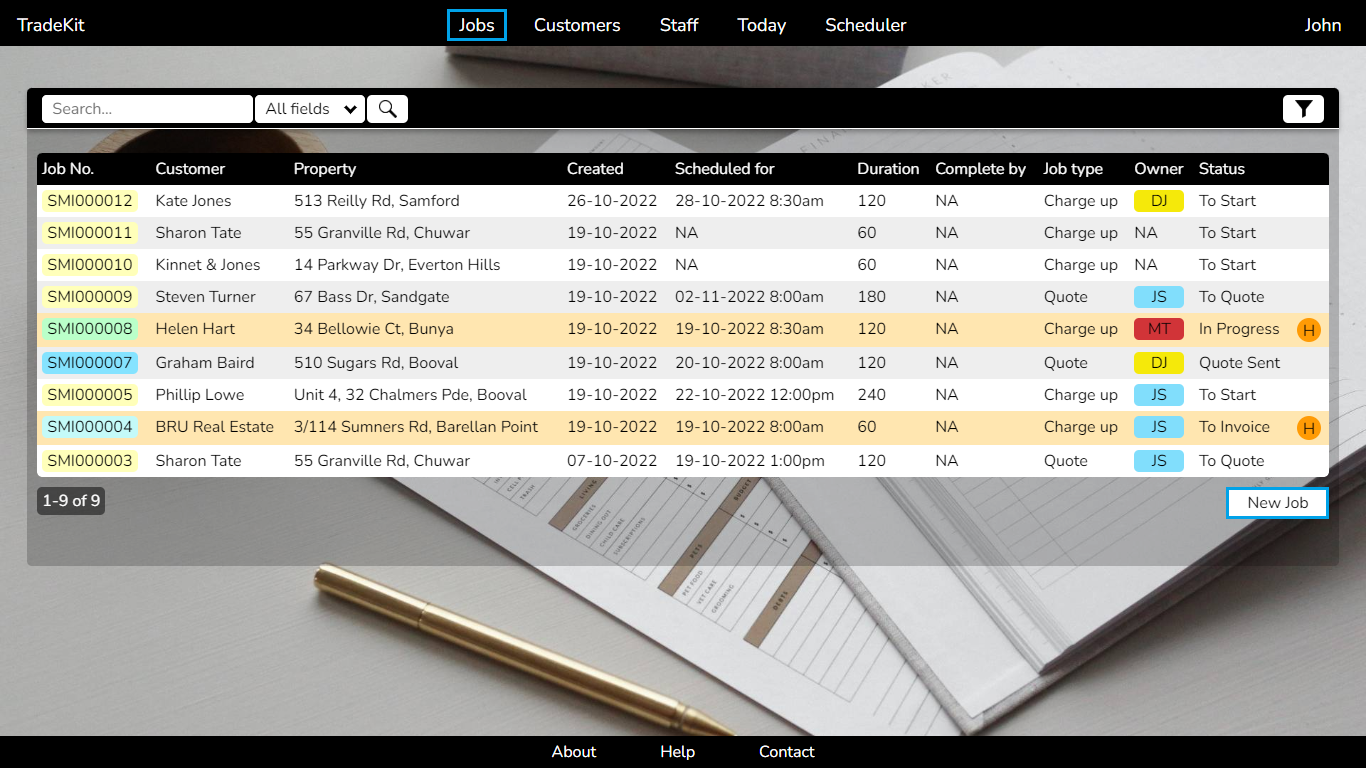Click the To Invoice status
The height and width of the screenshot is (768, 1366).
click(1234, 427)
